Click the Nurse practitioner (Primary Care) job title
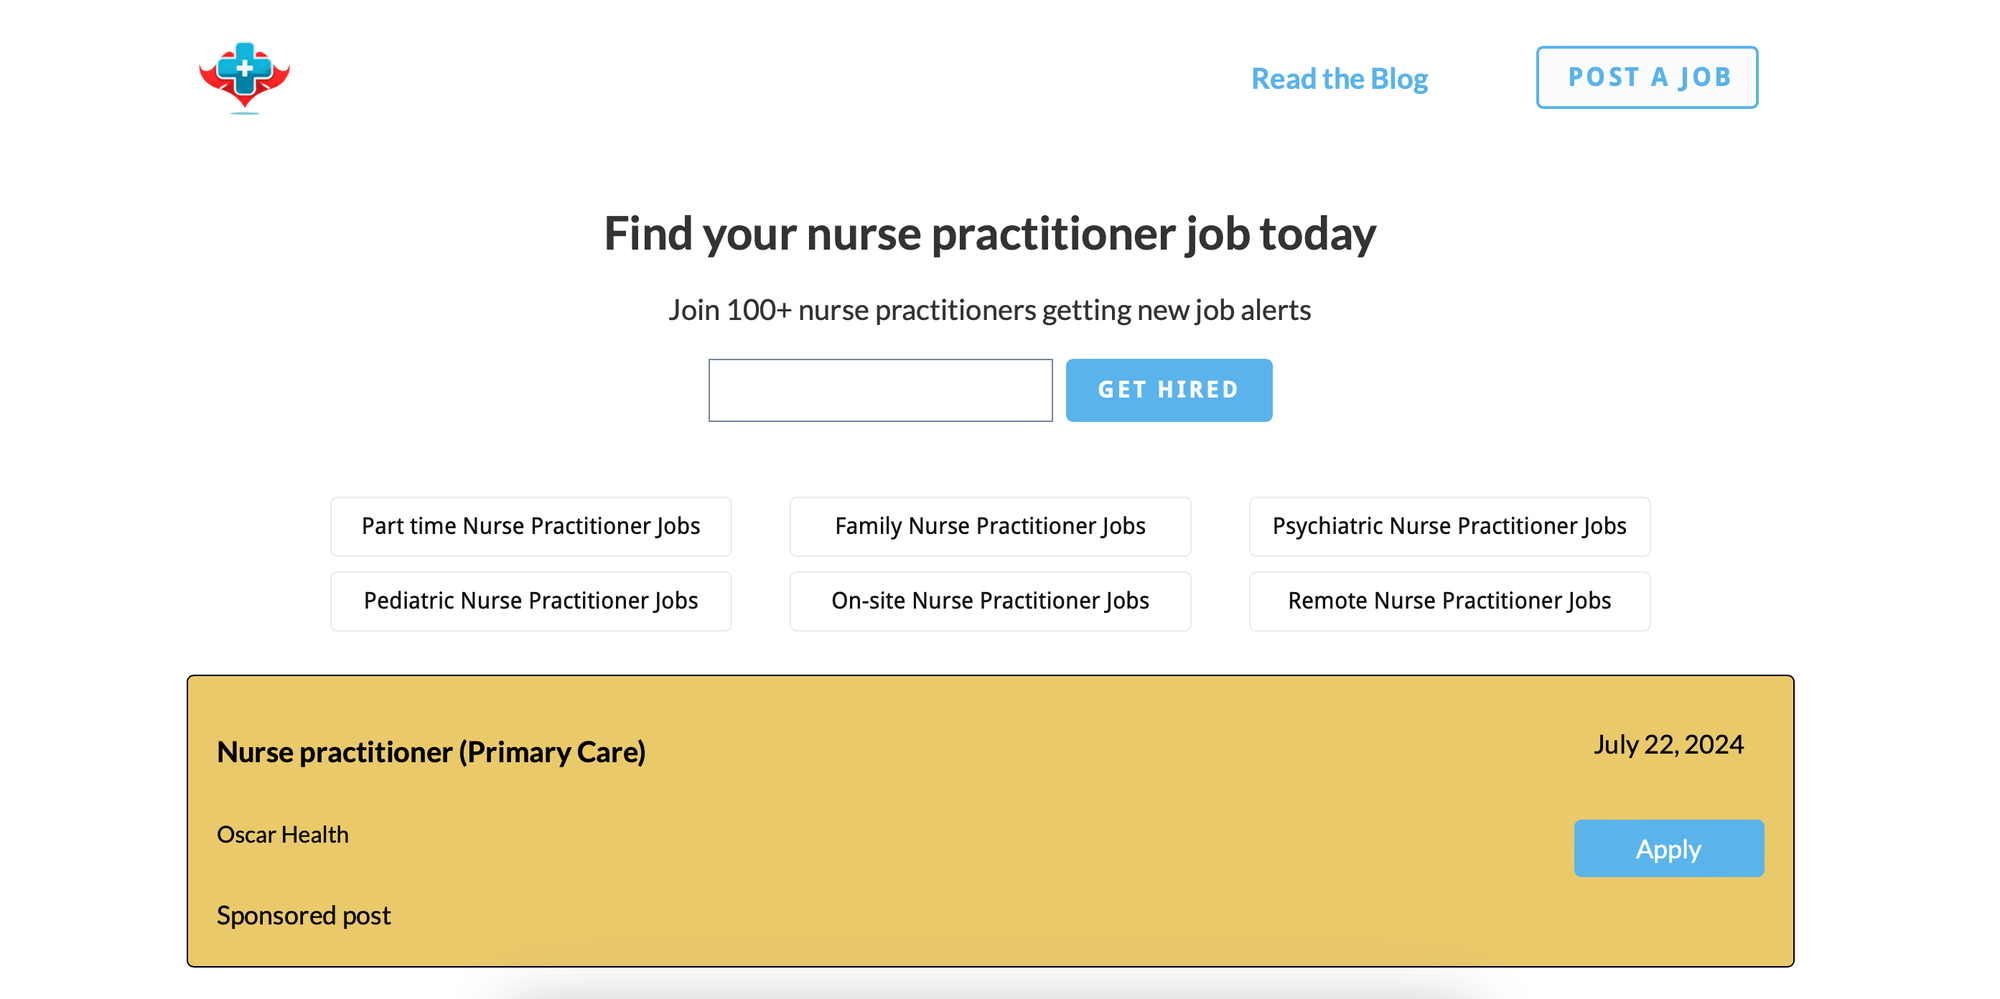2000x999 pixels. tap(432, 752)
